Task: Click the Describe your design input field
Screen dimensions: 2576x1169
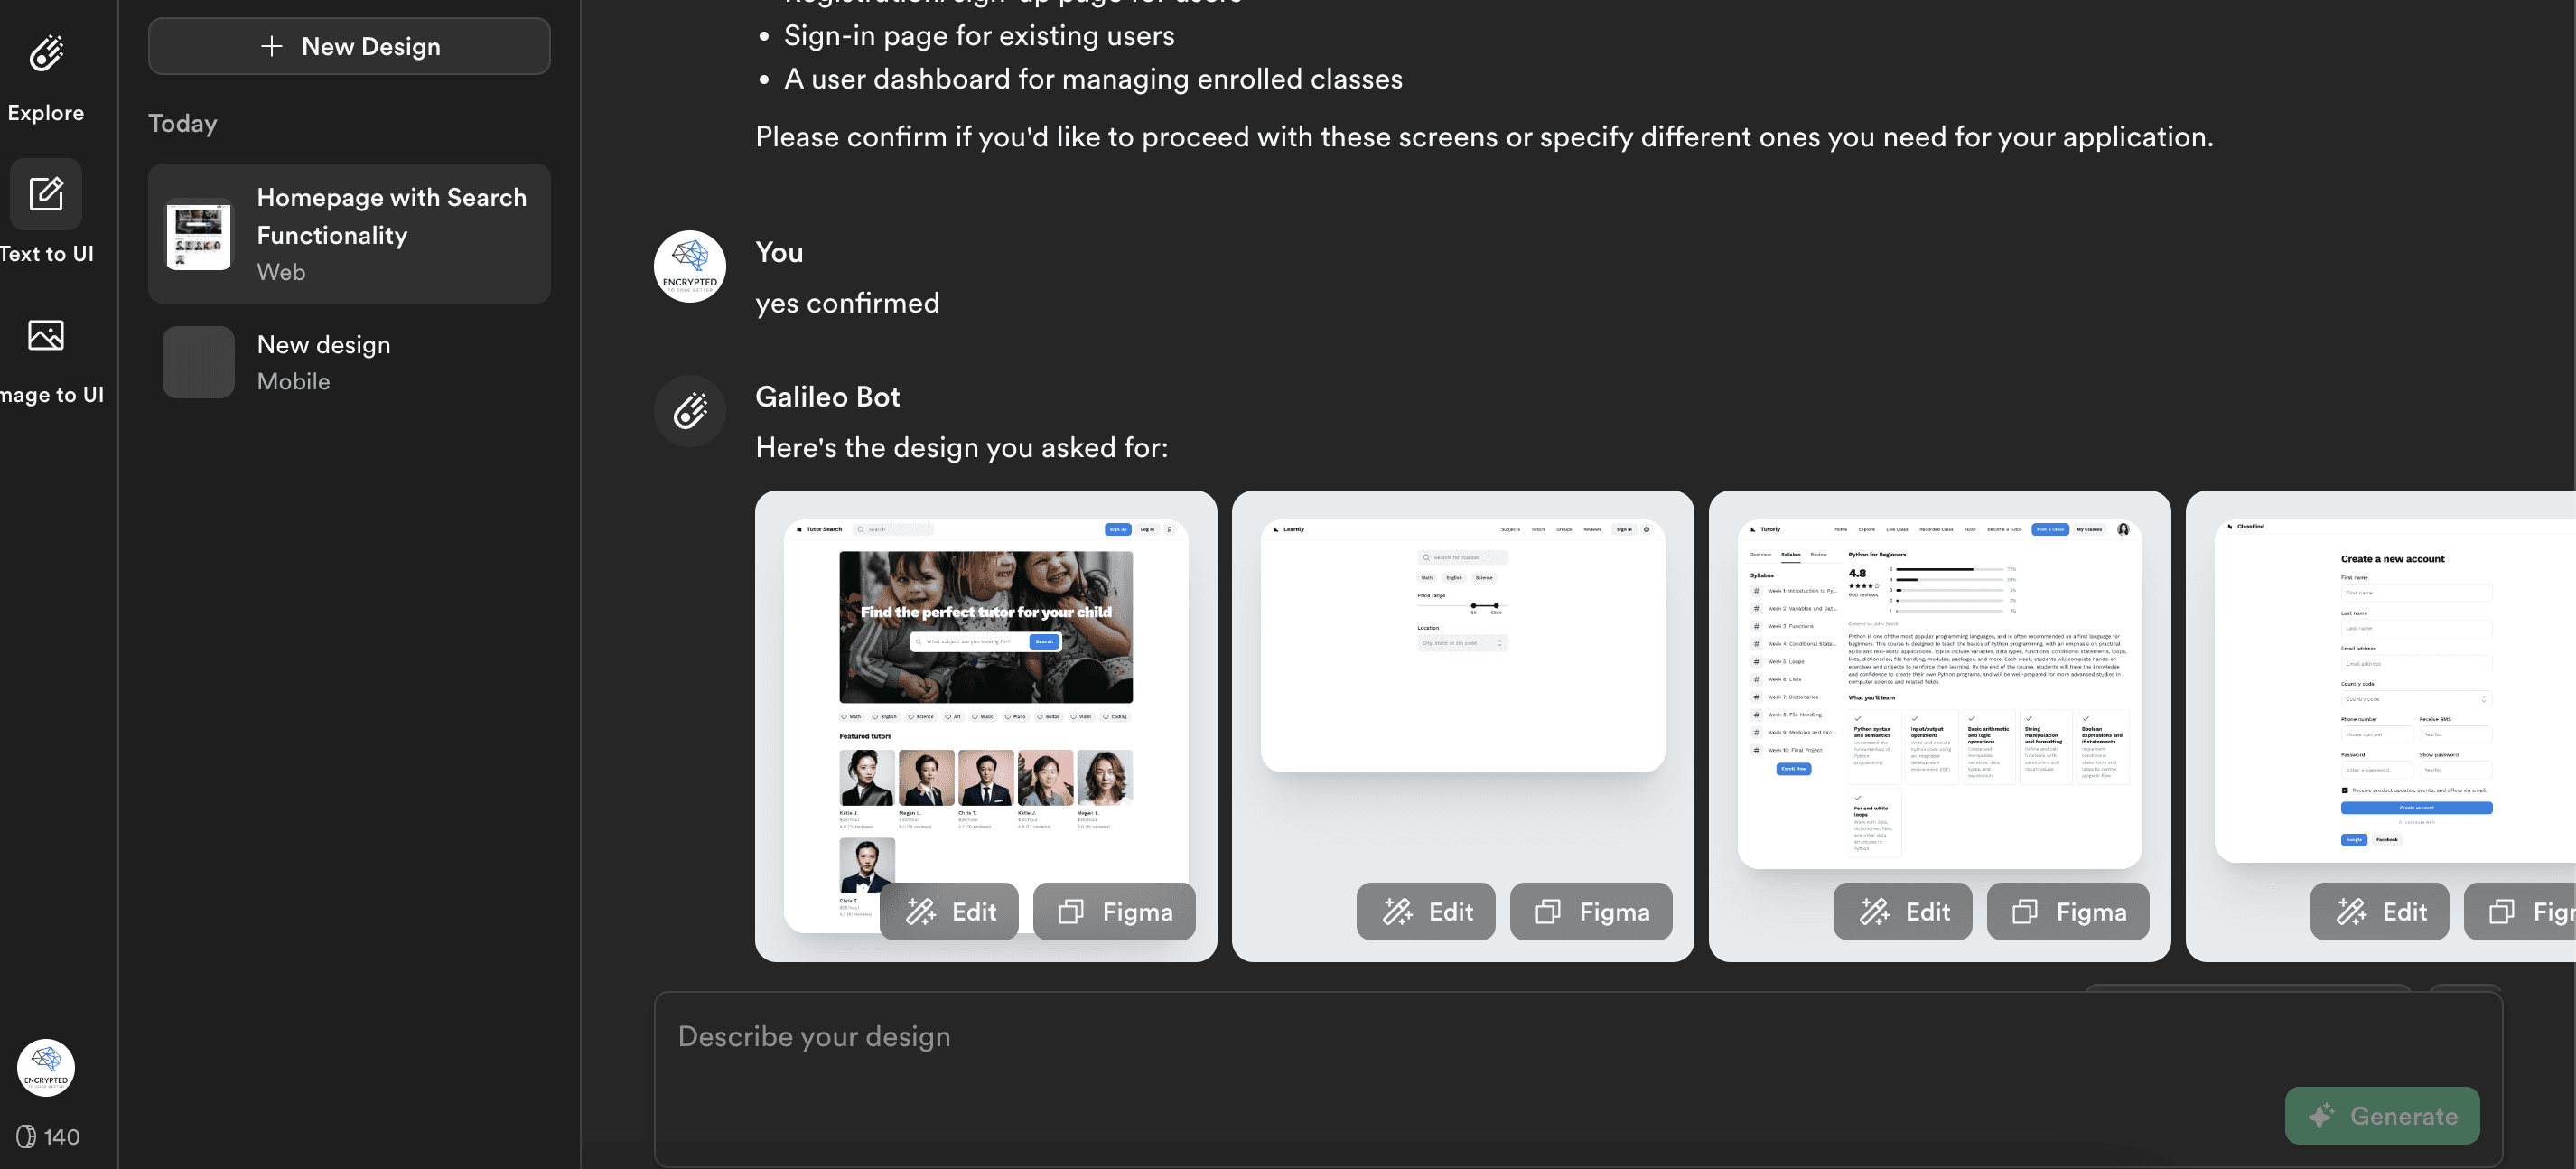Action: [x=1578, y=1079]
